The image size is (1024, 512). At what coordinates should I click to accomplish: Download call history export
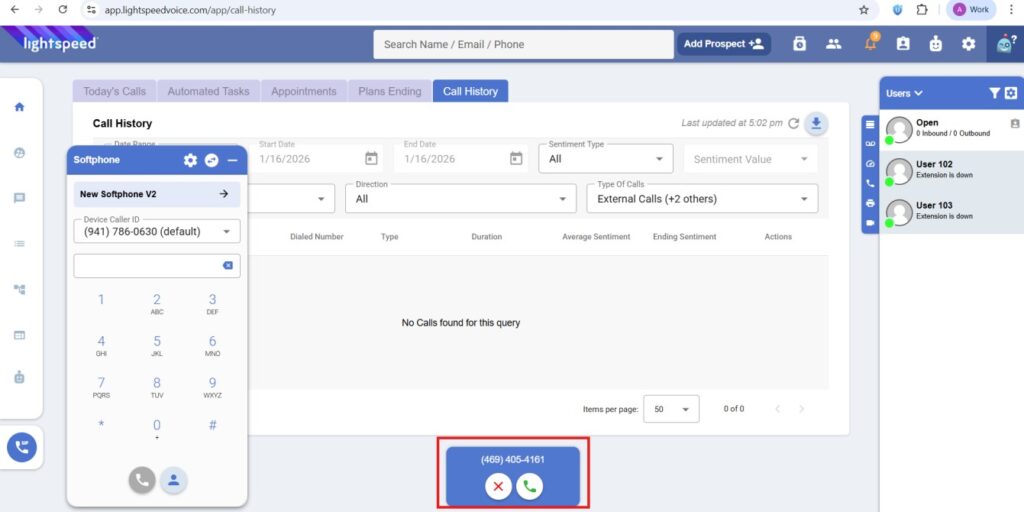click(817, 123)
